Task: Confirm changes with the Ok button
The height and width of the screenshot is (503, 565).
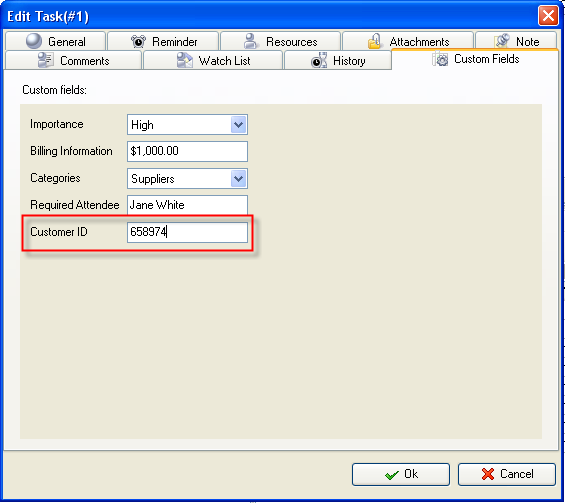Action: (x=401, y=474)
